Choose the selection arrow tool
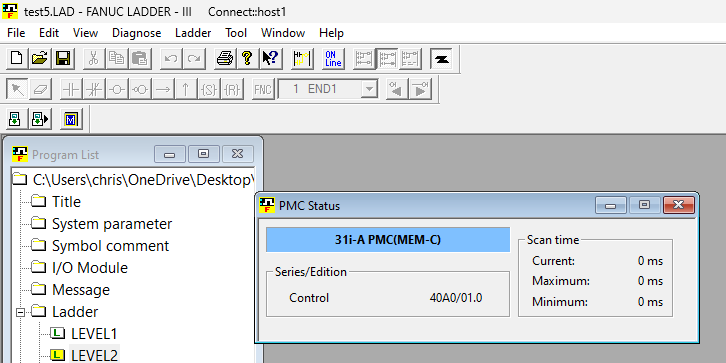Screen dimensions: 726x363 pyautogui.click(x=17, y=89)
